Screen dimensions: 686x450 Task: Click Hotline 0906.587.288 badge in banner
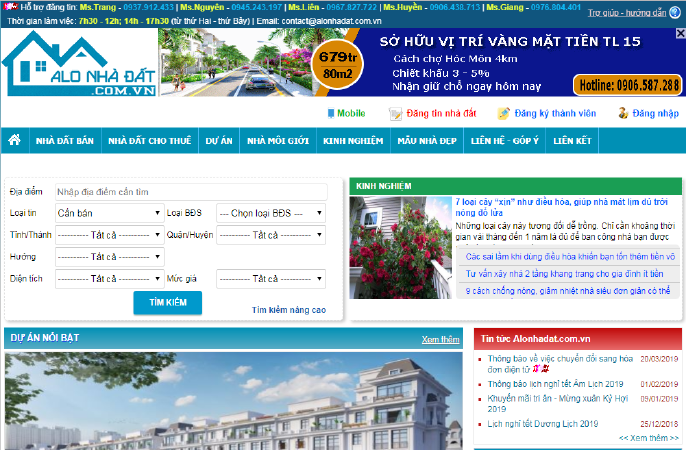(628, 85)
